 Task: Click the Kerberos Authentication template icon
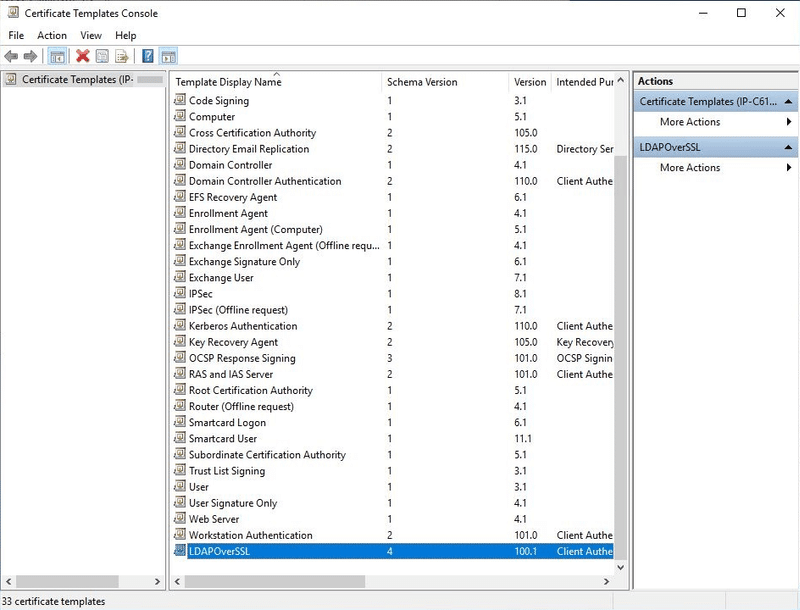tap(180, 325)
